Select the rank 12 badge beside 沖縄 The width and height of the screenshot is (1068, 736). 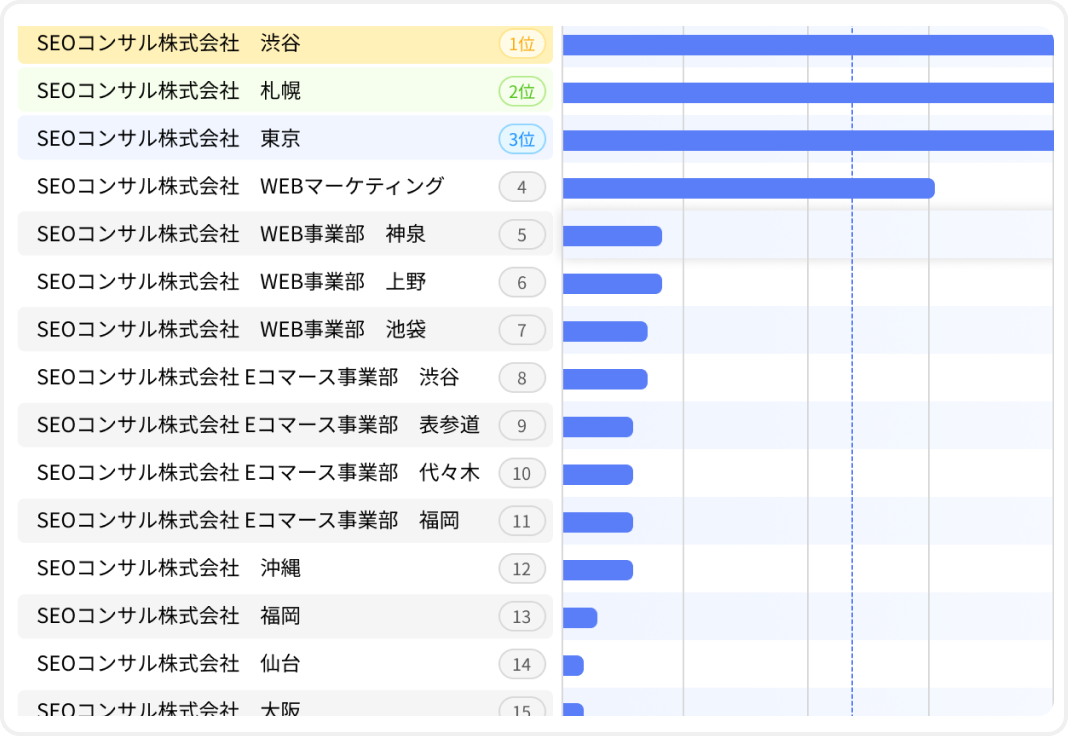[x=522, y=568]
